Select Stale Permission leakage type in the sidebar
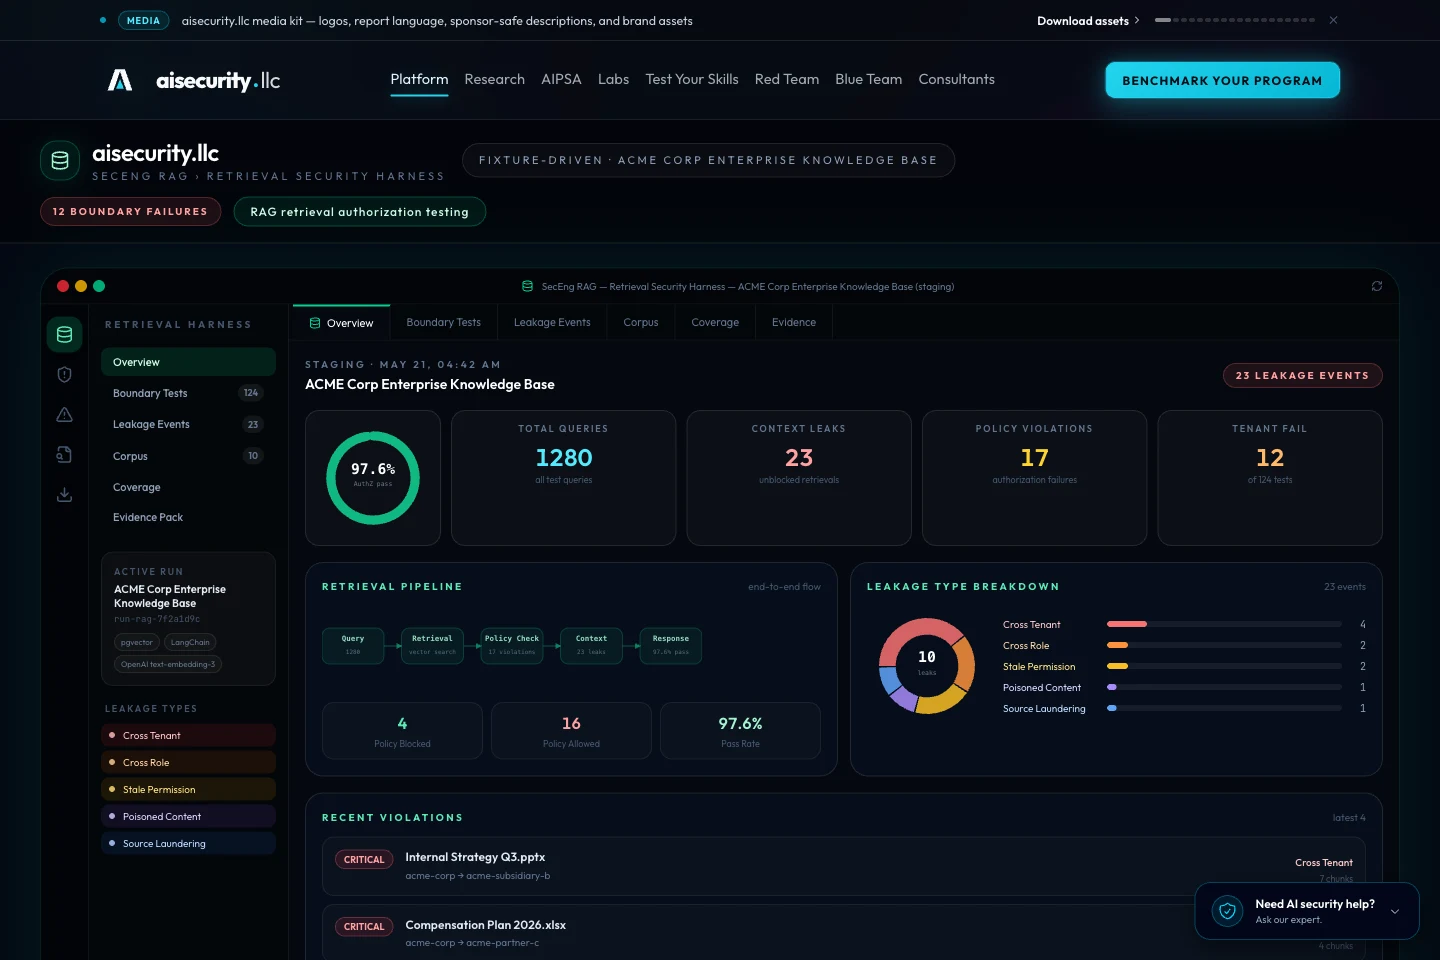The height and width of the screenshot is (960, 1440). (188, 789)
